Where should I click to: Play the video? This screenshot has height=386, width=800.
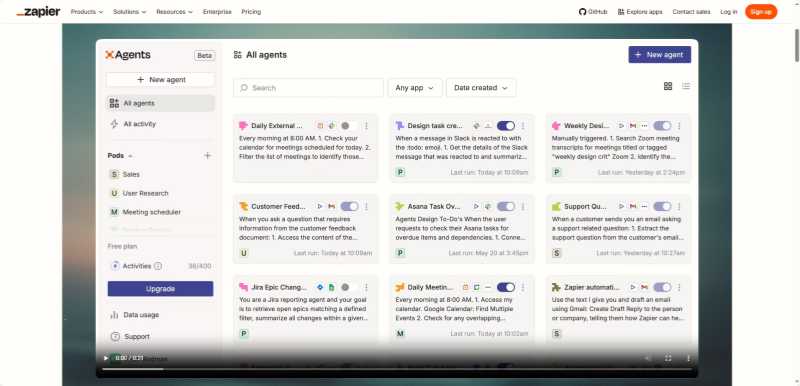[x=106, y=358]
